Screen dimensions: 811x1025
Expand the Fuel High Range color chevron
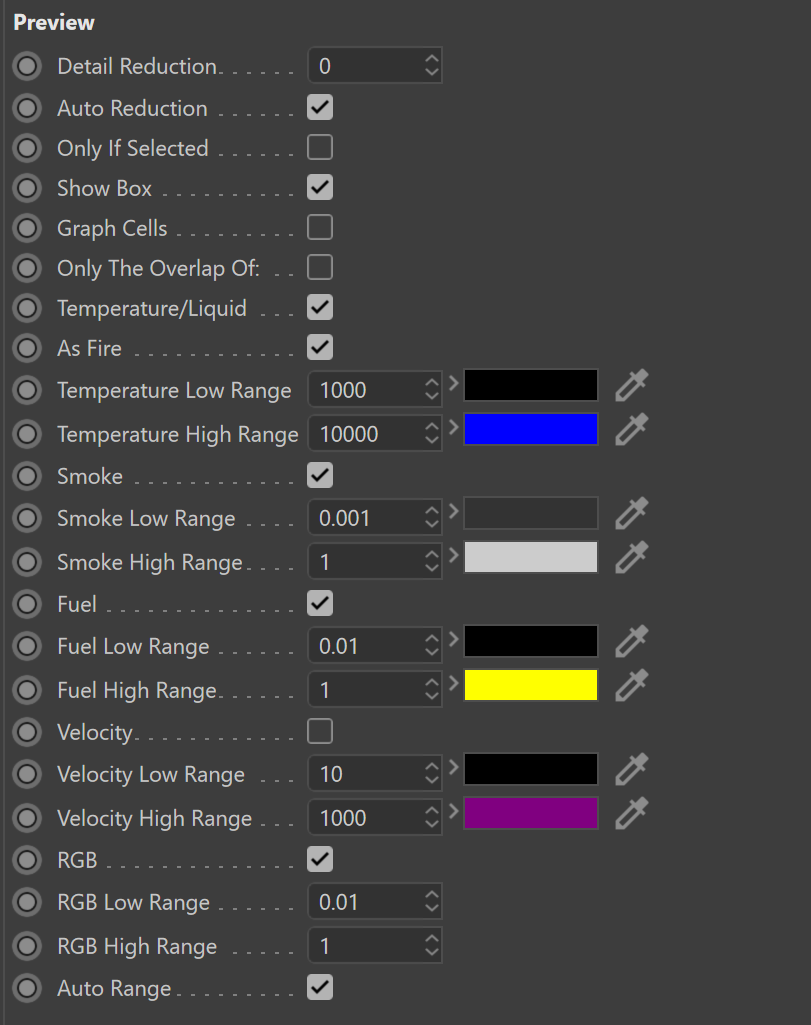454,684
